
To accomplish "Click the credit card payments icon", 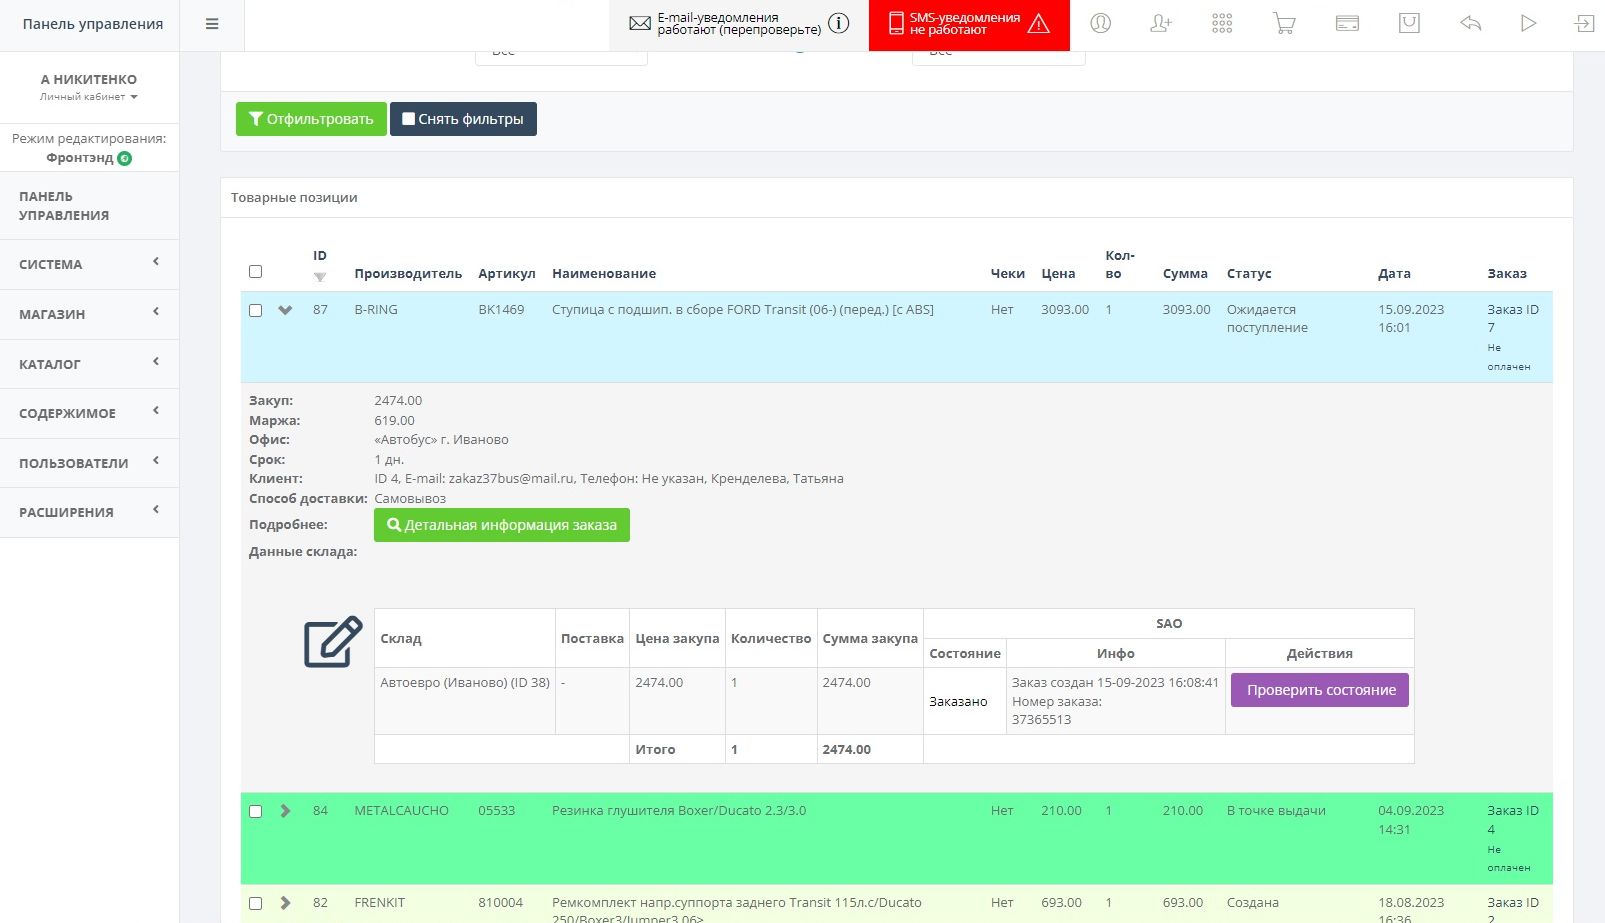I will (1347, 24).
